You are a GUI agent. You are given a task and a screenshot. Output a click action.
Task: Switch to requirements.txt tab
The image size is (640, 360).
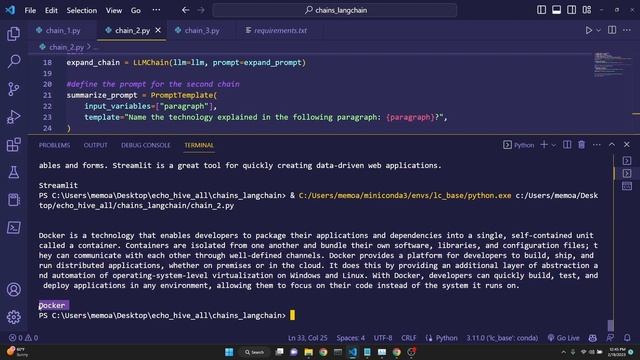(x=280, y=31)
